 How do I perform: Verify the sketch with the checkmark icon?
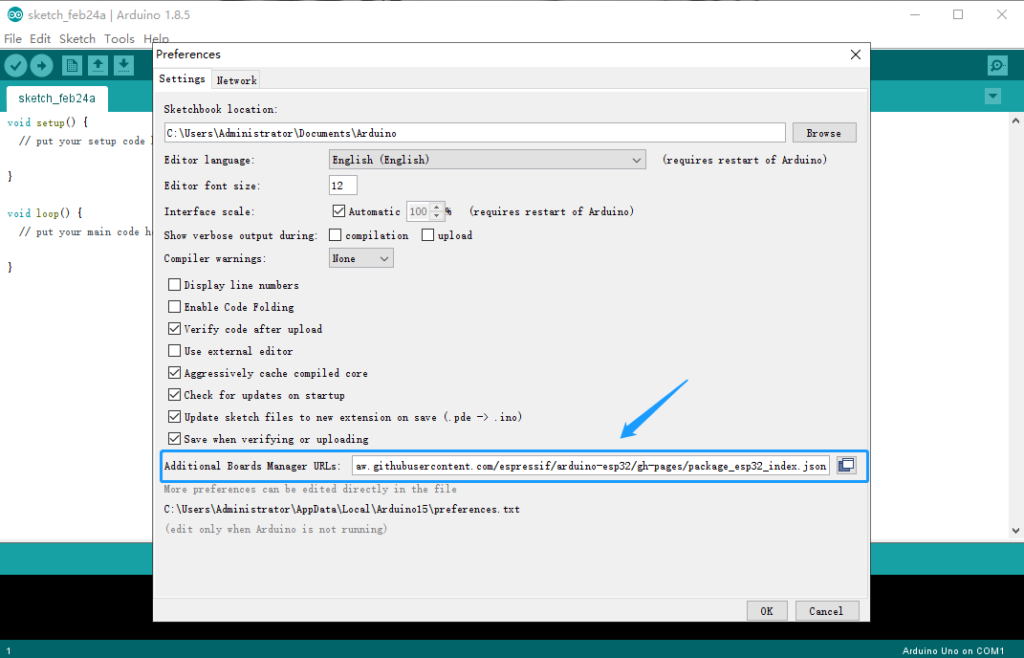click(x=16, y=64)
